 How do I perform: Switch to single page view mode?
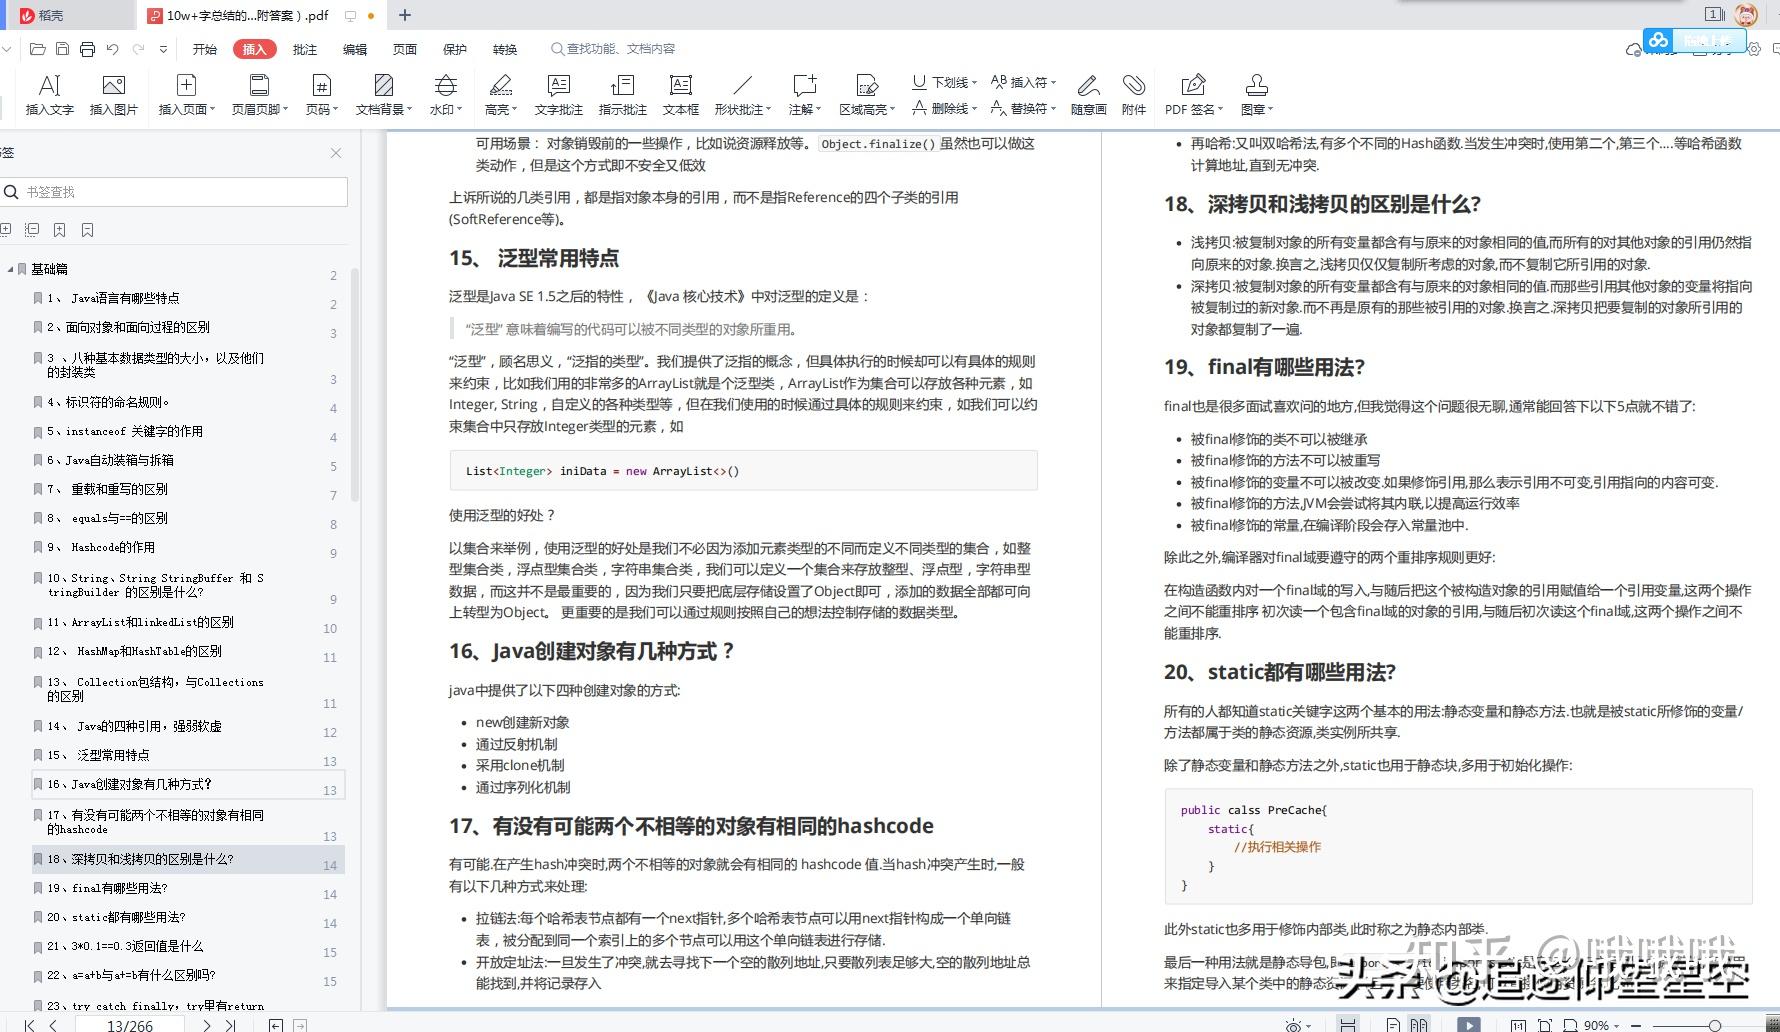[1394, 1025]
